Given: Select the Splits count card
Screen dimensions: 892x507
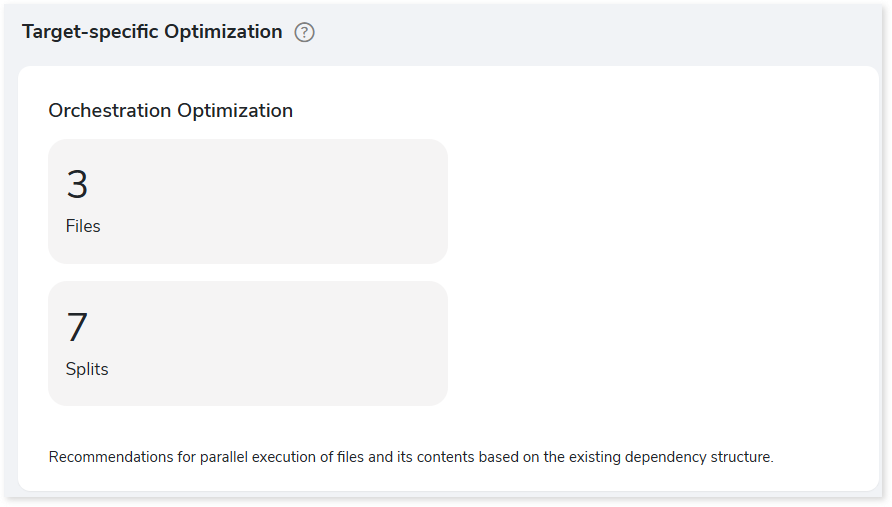Looking at the screenshot, I should click(x=248, y=344).
